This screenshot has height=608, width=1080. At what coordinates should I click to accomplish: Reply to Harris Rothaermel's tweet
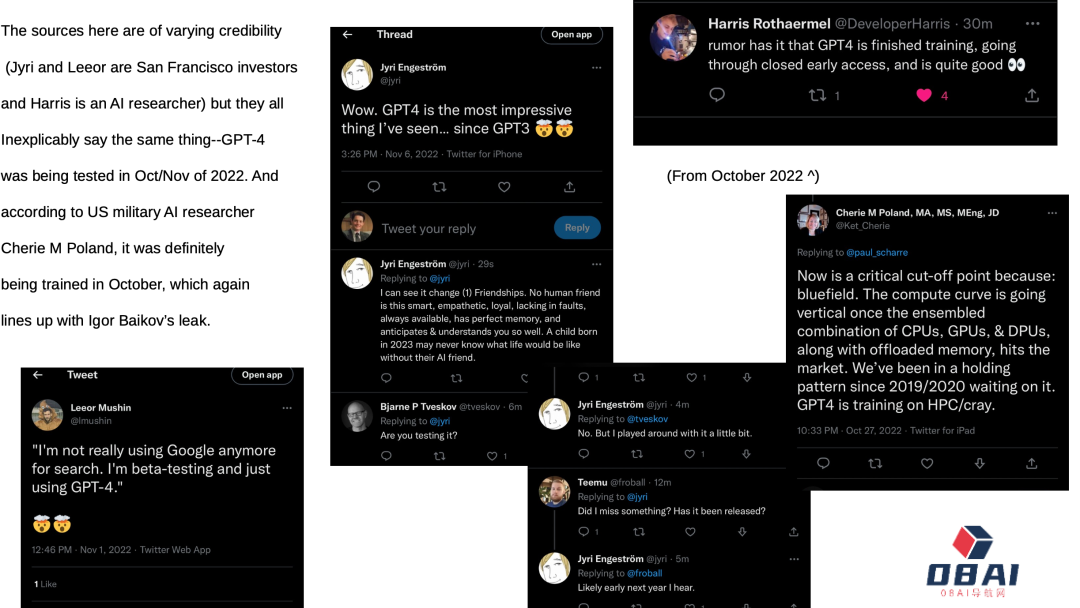point(716,95)
